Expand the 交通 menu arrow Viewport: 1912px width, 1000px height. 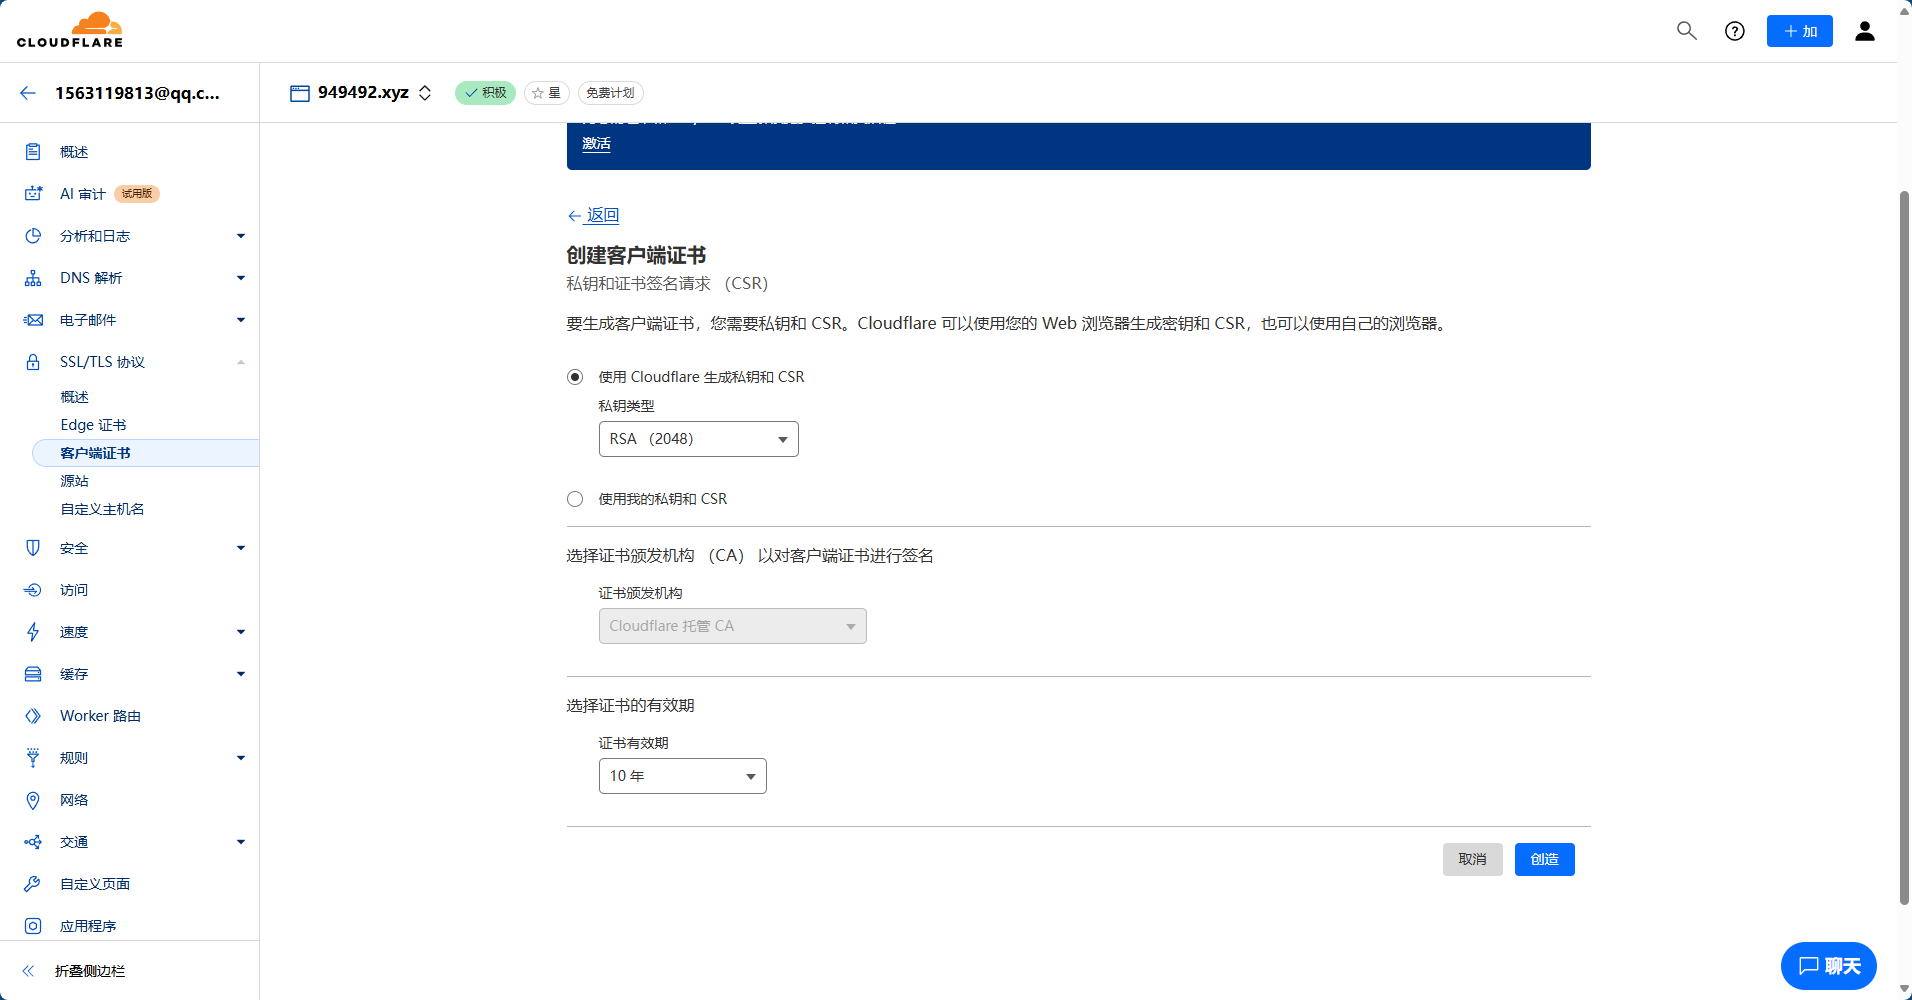[x=241, y=842]
